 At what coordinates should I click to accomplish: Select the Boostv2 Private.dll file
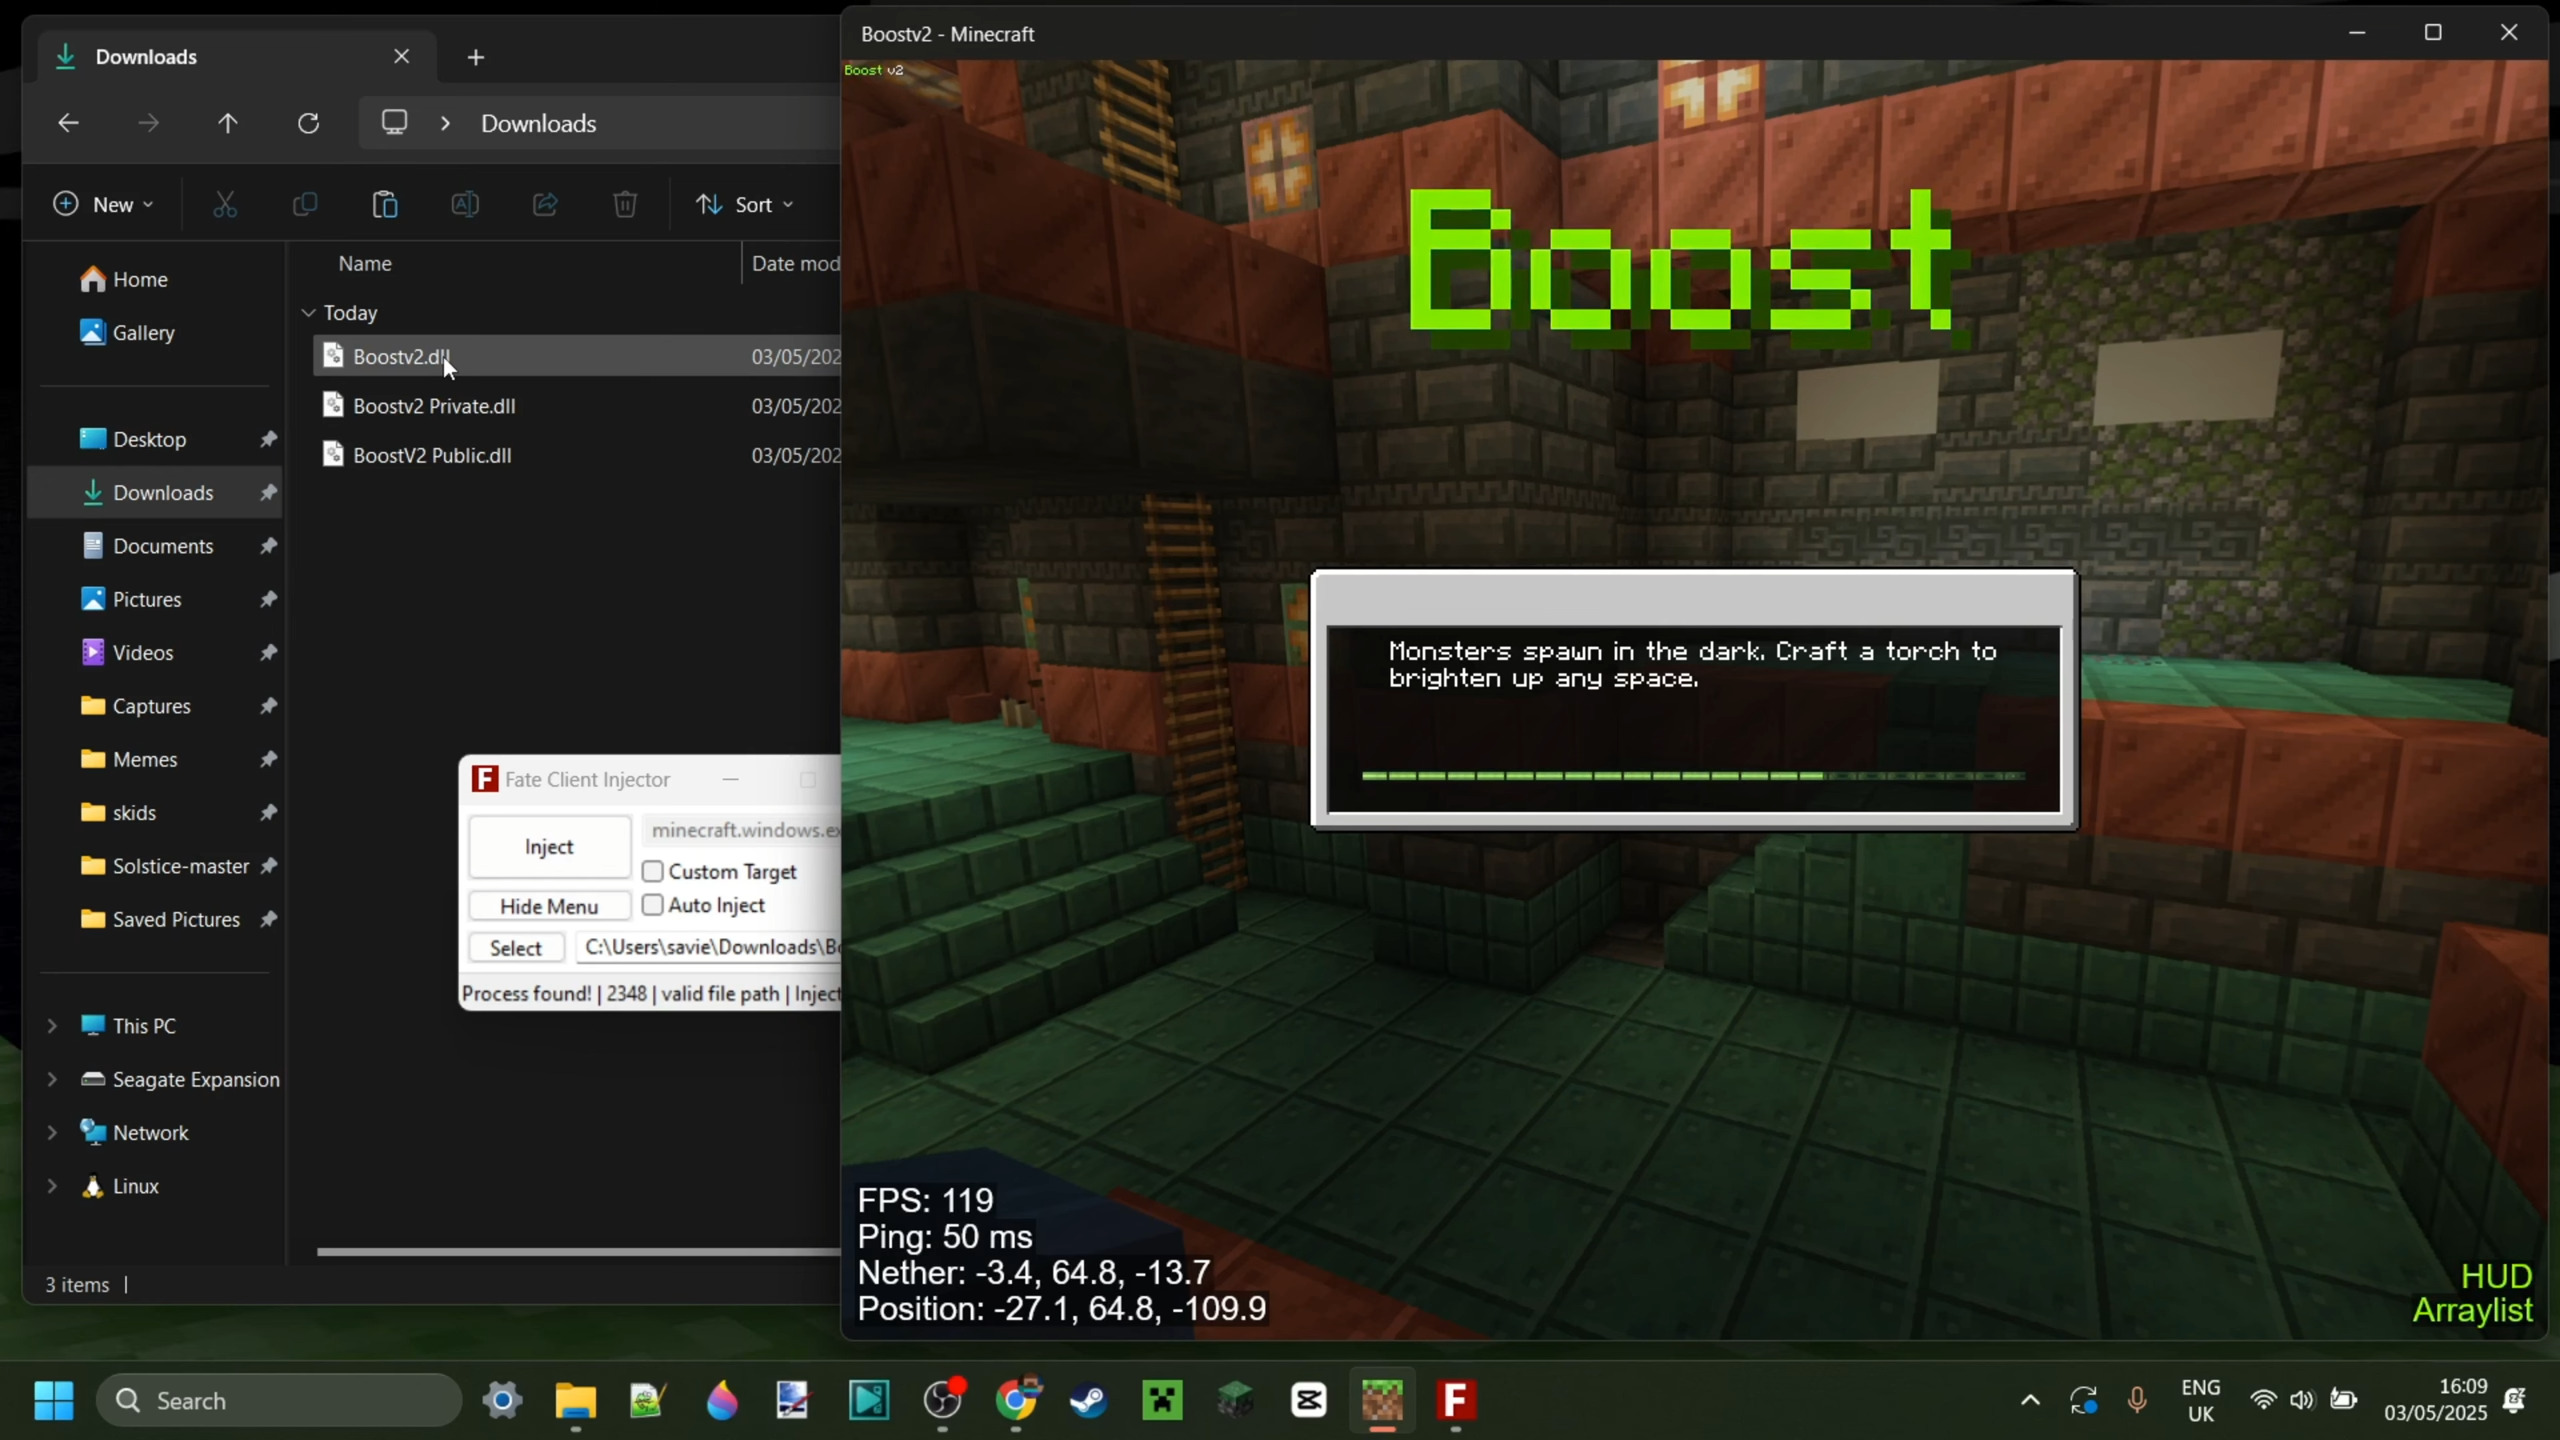434,406
